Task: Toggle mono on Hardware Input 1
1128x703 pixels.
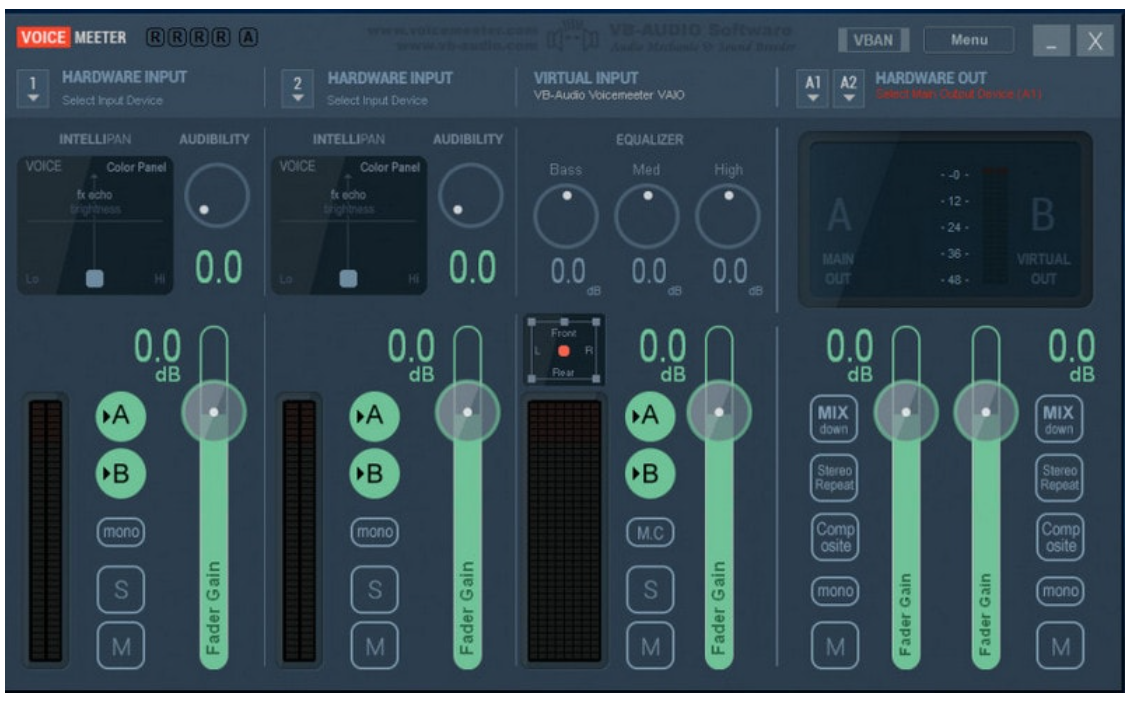Action: (x=119, y=533)
